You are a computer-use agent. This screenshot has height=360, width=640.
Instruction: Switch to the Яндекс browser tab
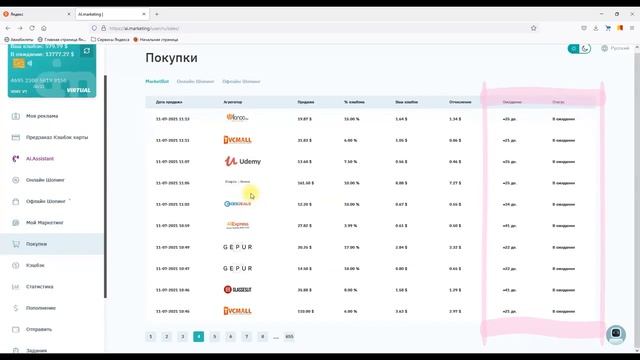coord(37,14)
